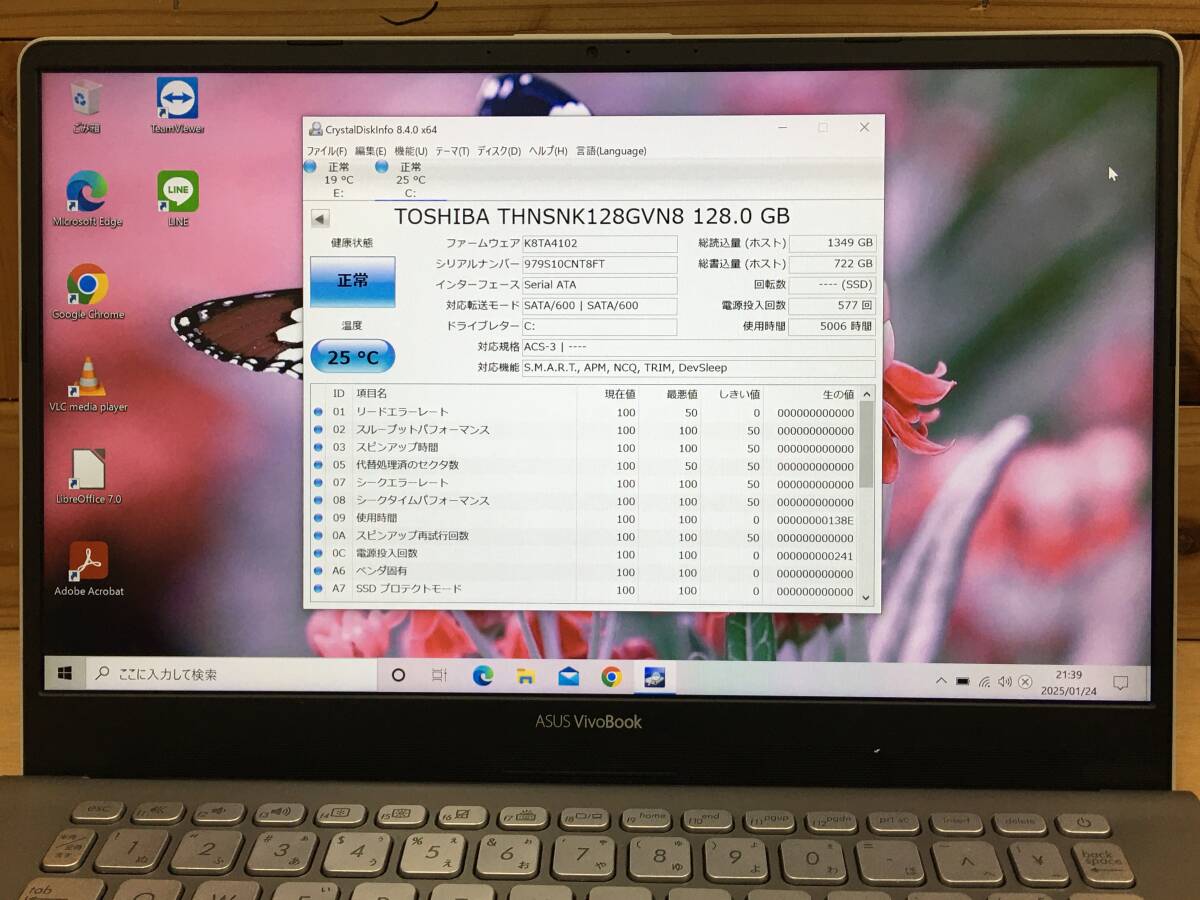Click the SMART list scrollbar up arrow
This screenshot has height=900, width=1200.
[866, 393]
